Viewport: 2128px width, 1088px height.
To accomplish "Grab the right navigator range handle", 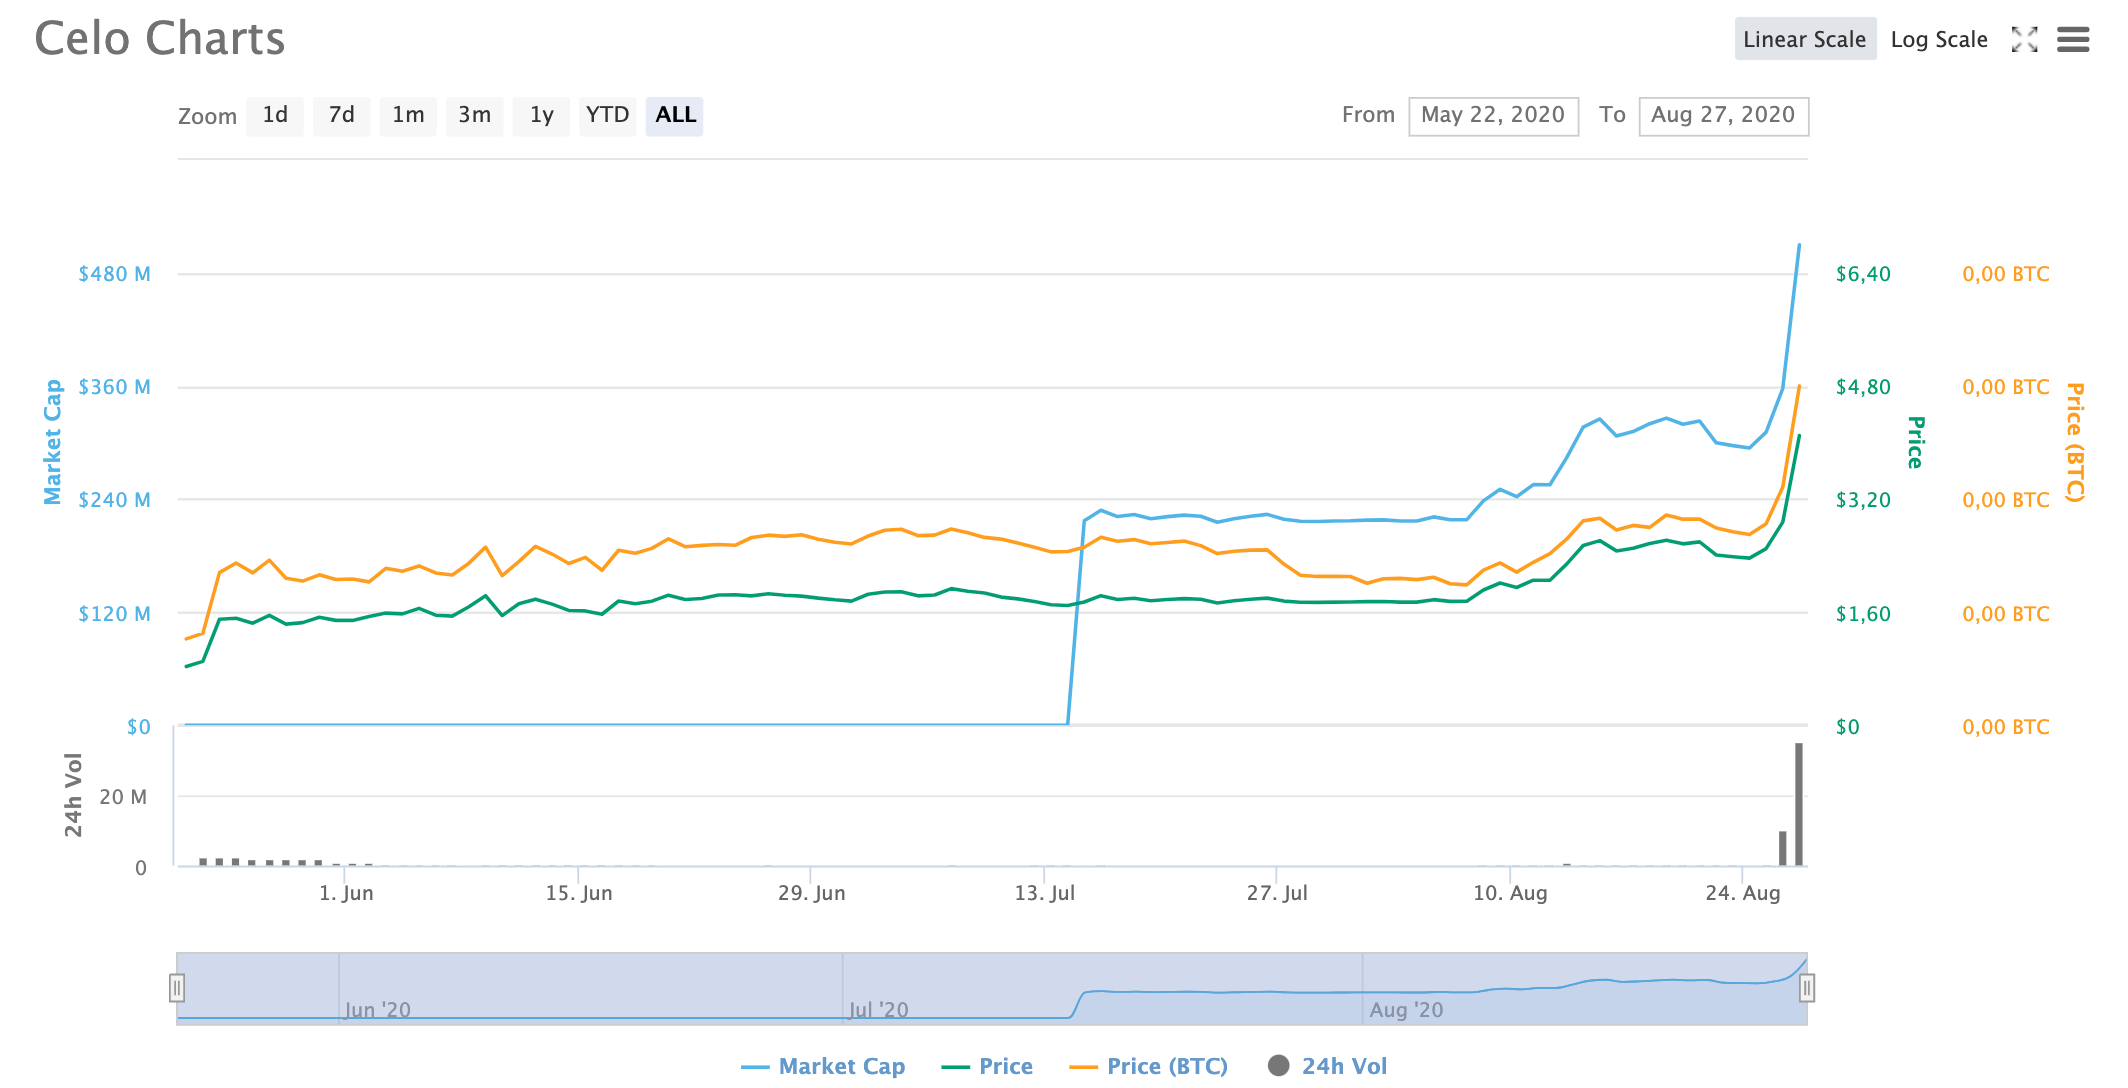I will [x=1807, y=988].
